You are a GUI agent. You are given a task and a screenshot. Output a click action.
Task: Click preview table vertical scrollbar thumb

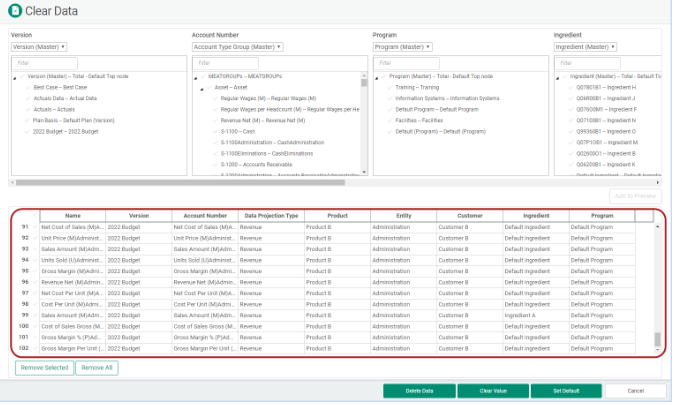coord(657,339)
